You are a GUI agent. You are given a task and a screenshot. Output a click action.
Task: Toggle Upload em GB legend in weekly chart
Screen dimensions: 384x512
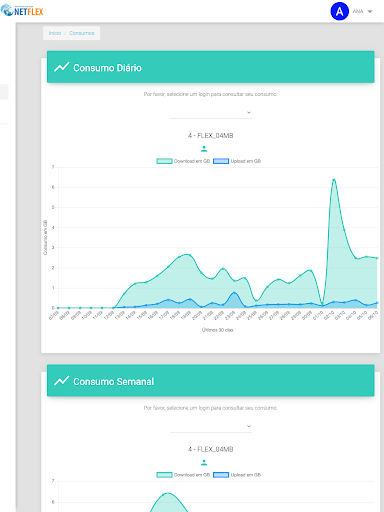237,475
